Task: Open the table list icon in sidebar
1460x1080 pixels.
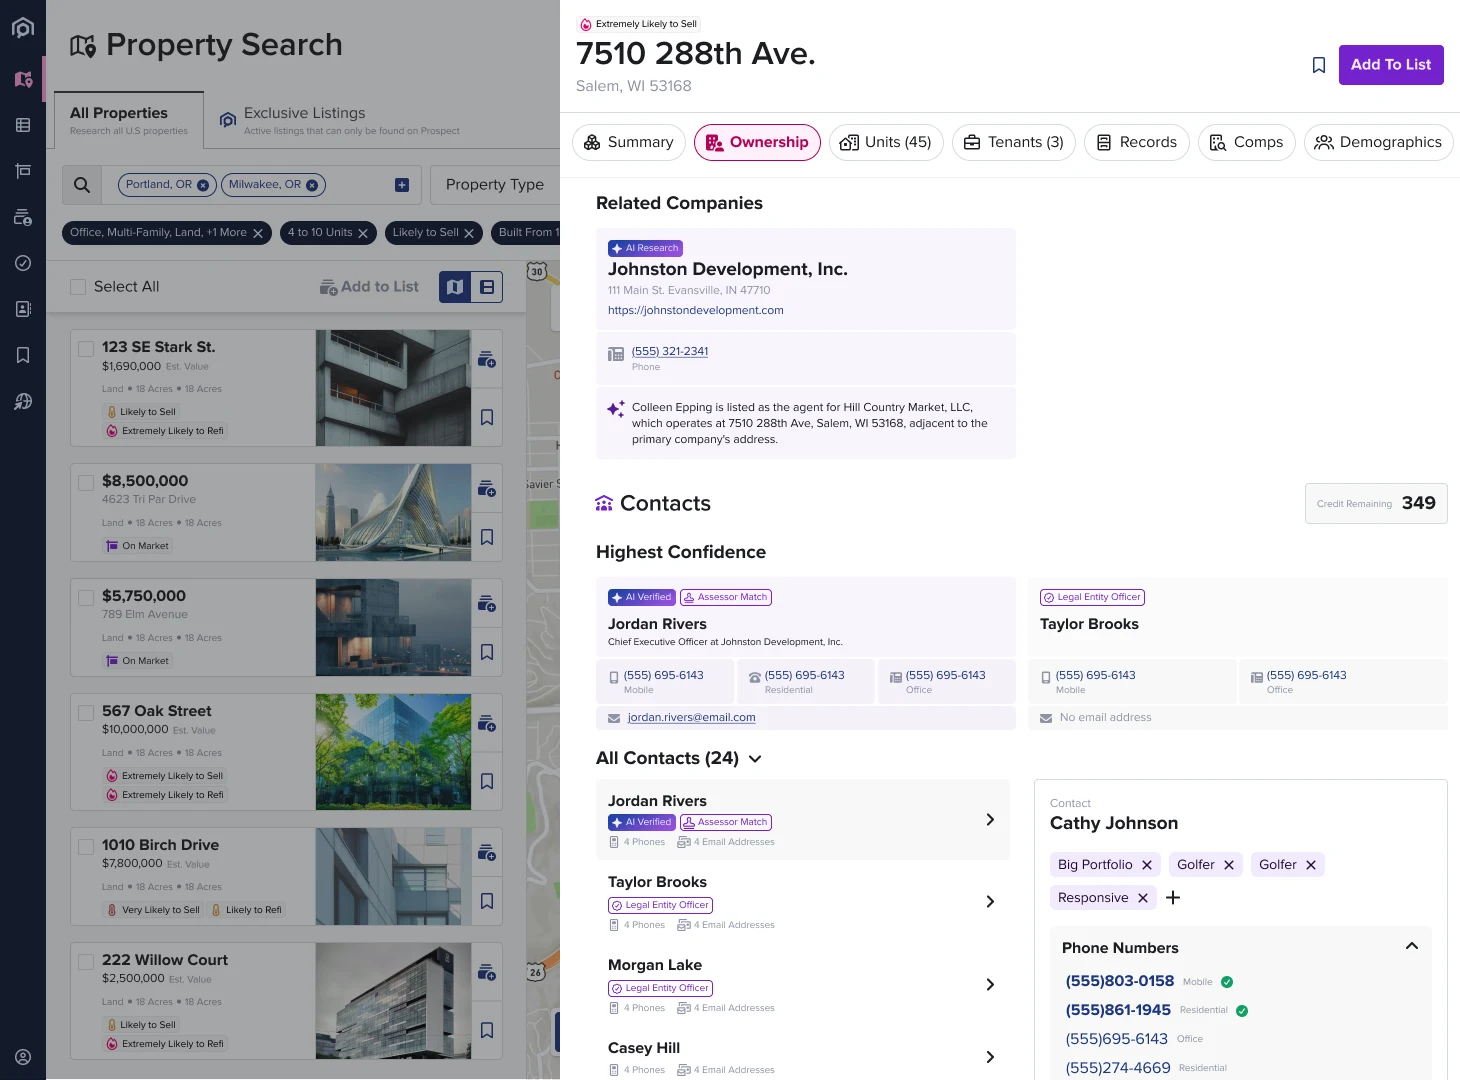Action: click(x=23, y=125)
